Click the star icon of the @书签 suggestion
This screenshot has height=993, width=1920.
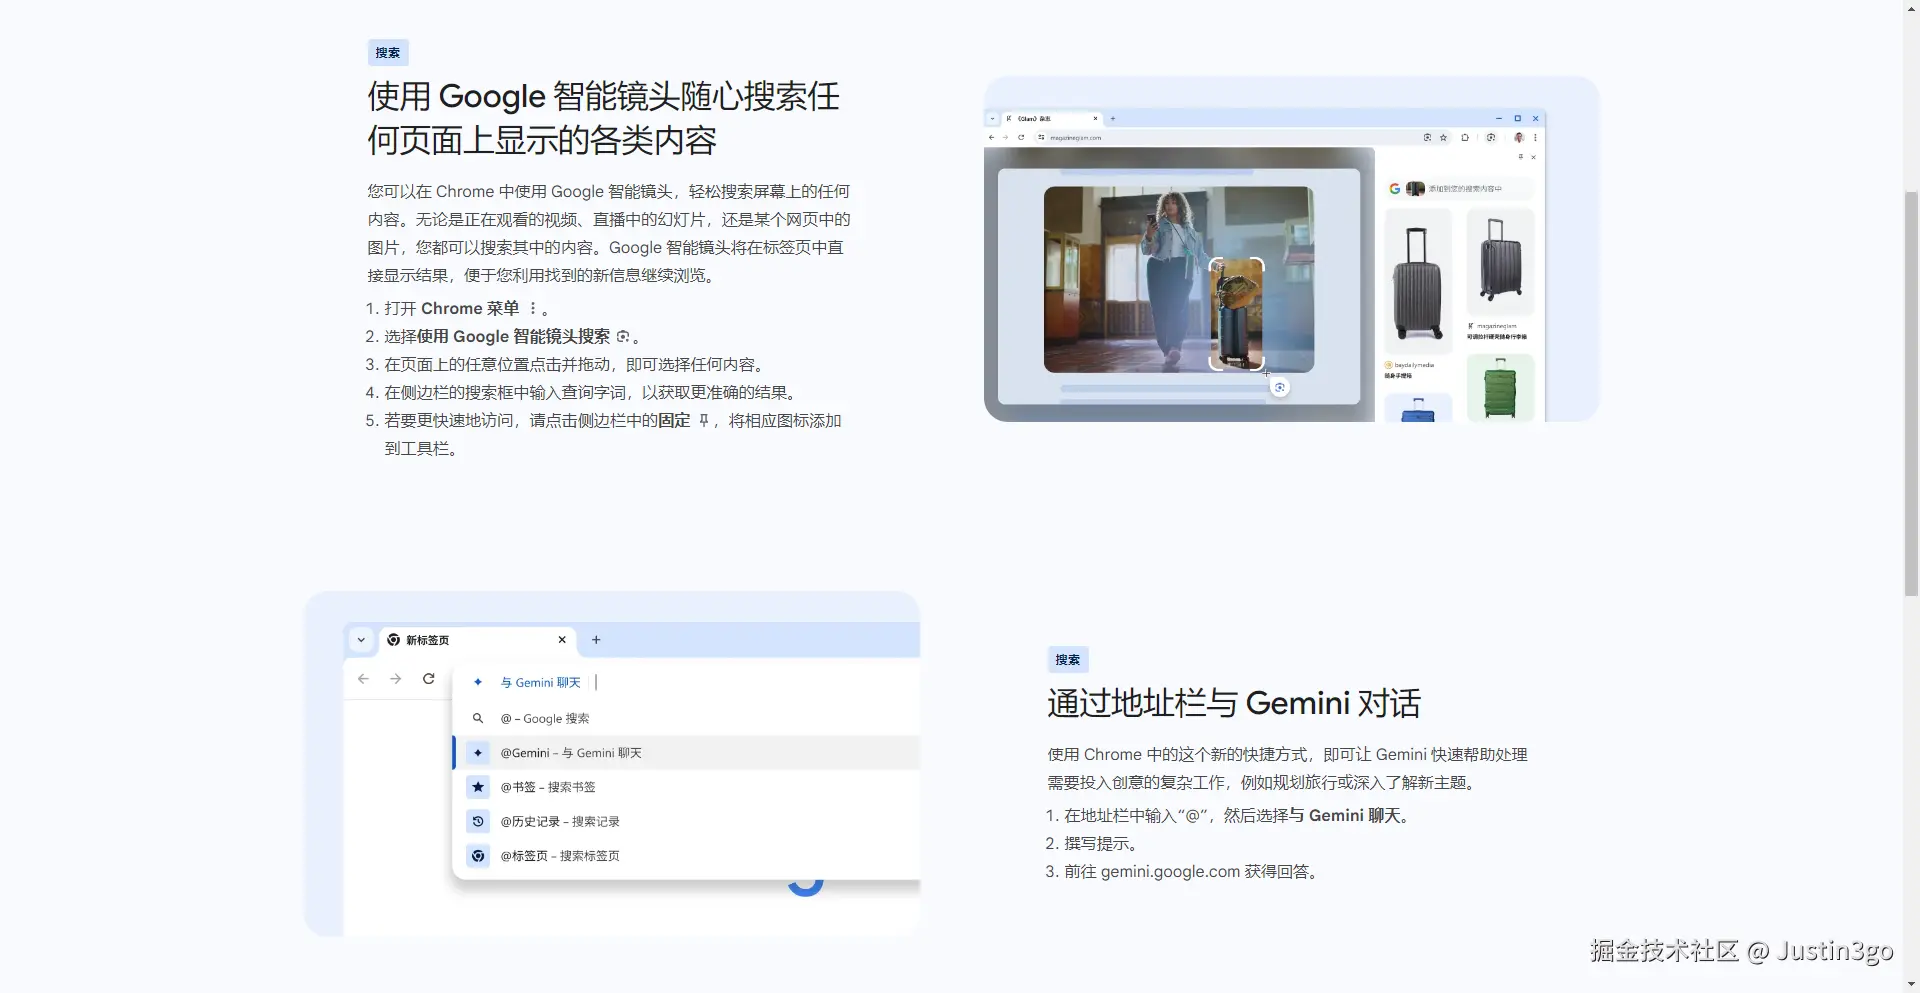[x=478, y=787]
